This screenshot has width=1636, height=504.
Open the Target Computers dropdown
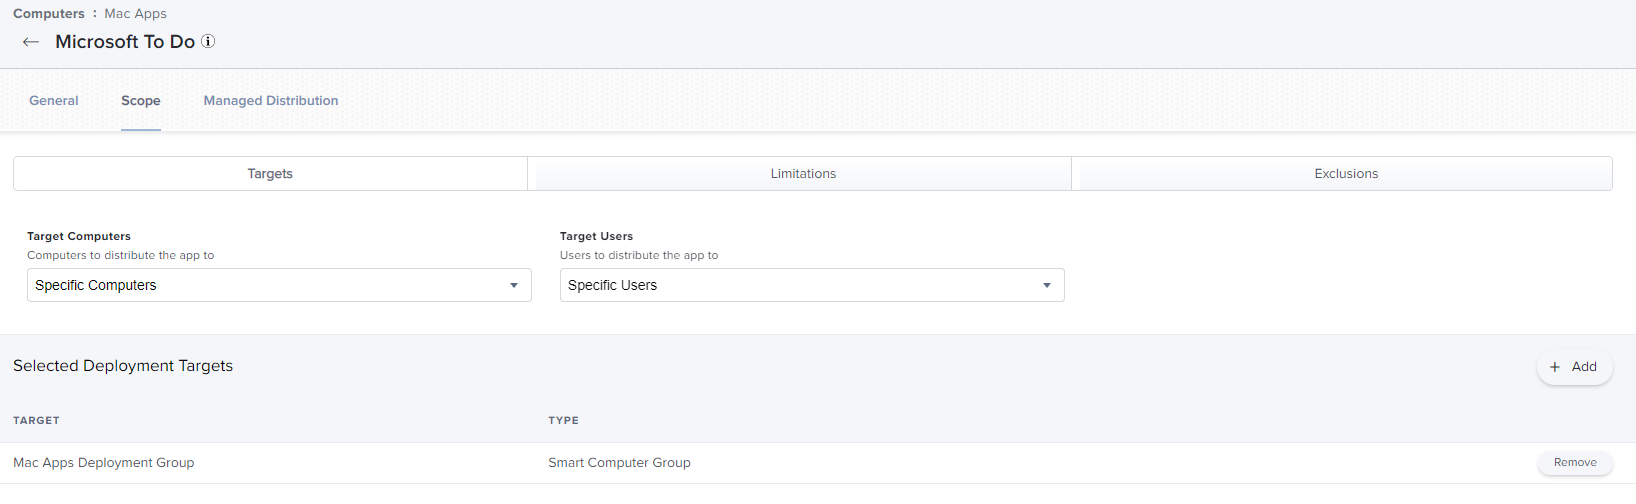click(279, 285)
